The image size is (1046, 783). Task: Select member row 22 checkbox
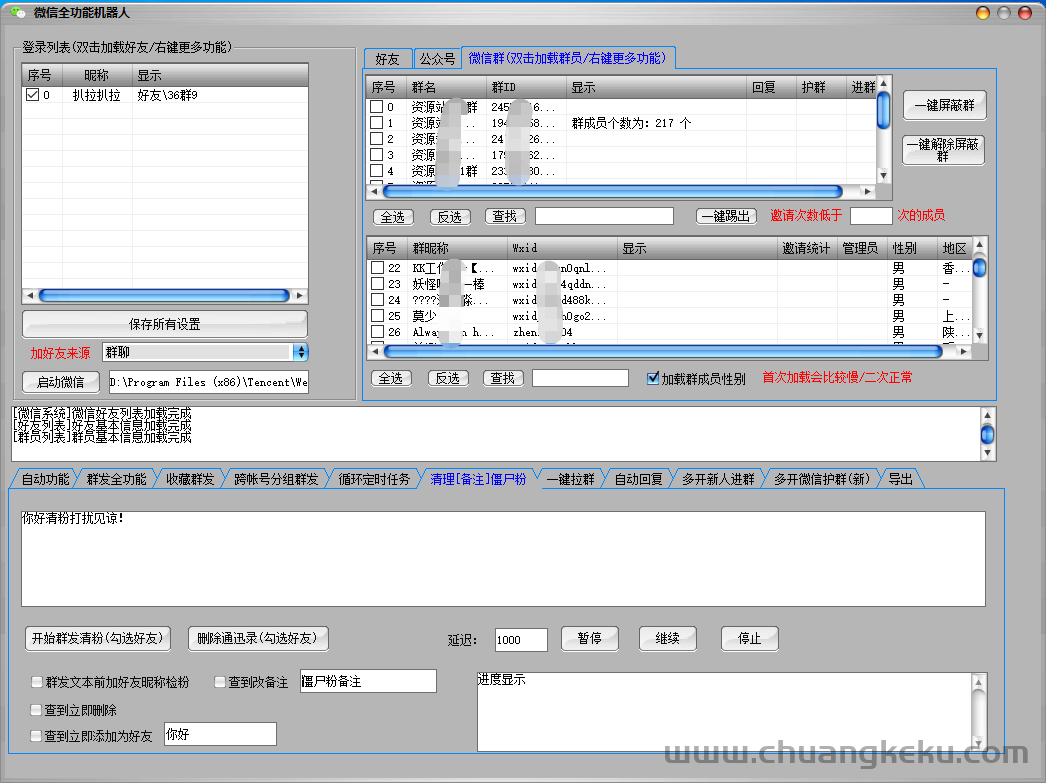(378, 267)
